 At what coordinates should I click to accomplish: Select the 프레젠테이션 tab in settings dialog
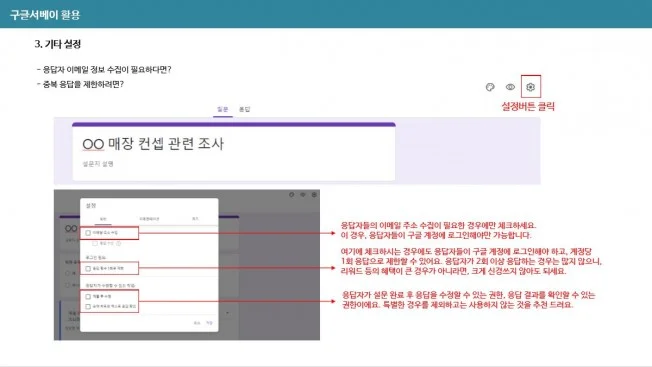pyautogui.click(x=149, y=219)
